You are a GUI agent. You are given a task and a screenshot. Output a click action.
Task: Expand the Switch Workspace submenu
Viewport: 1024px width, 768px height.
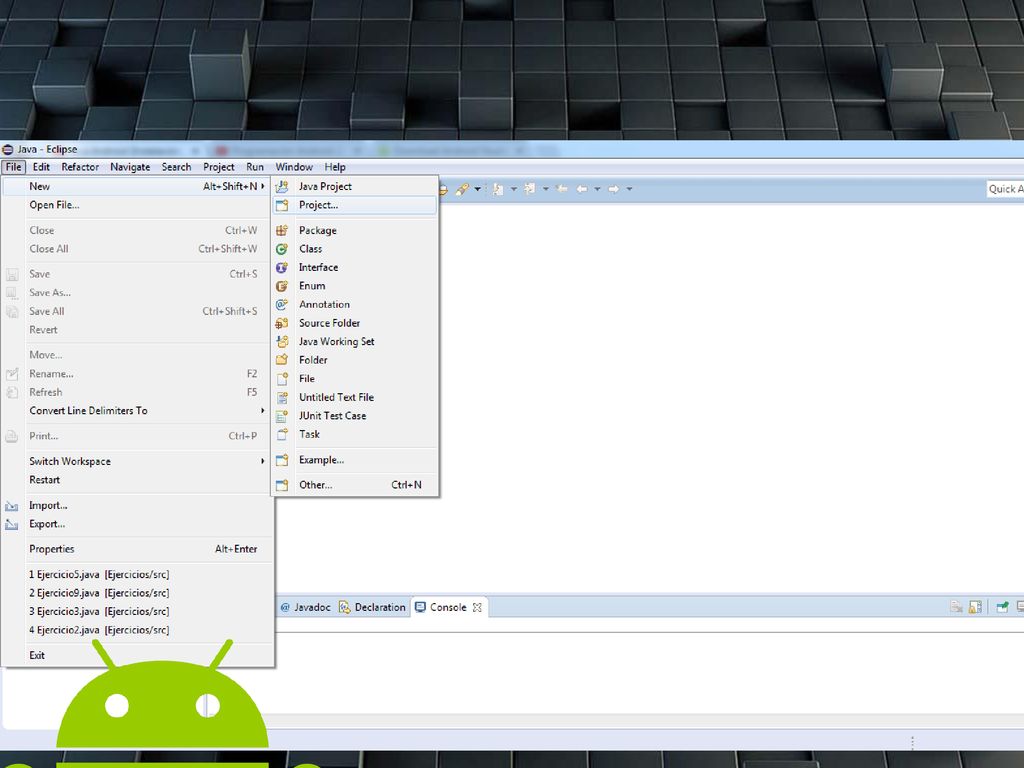pos(136,461)
